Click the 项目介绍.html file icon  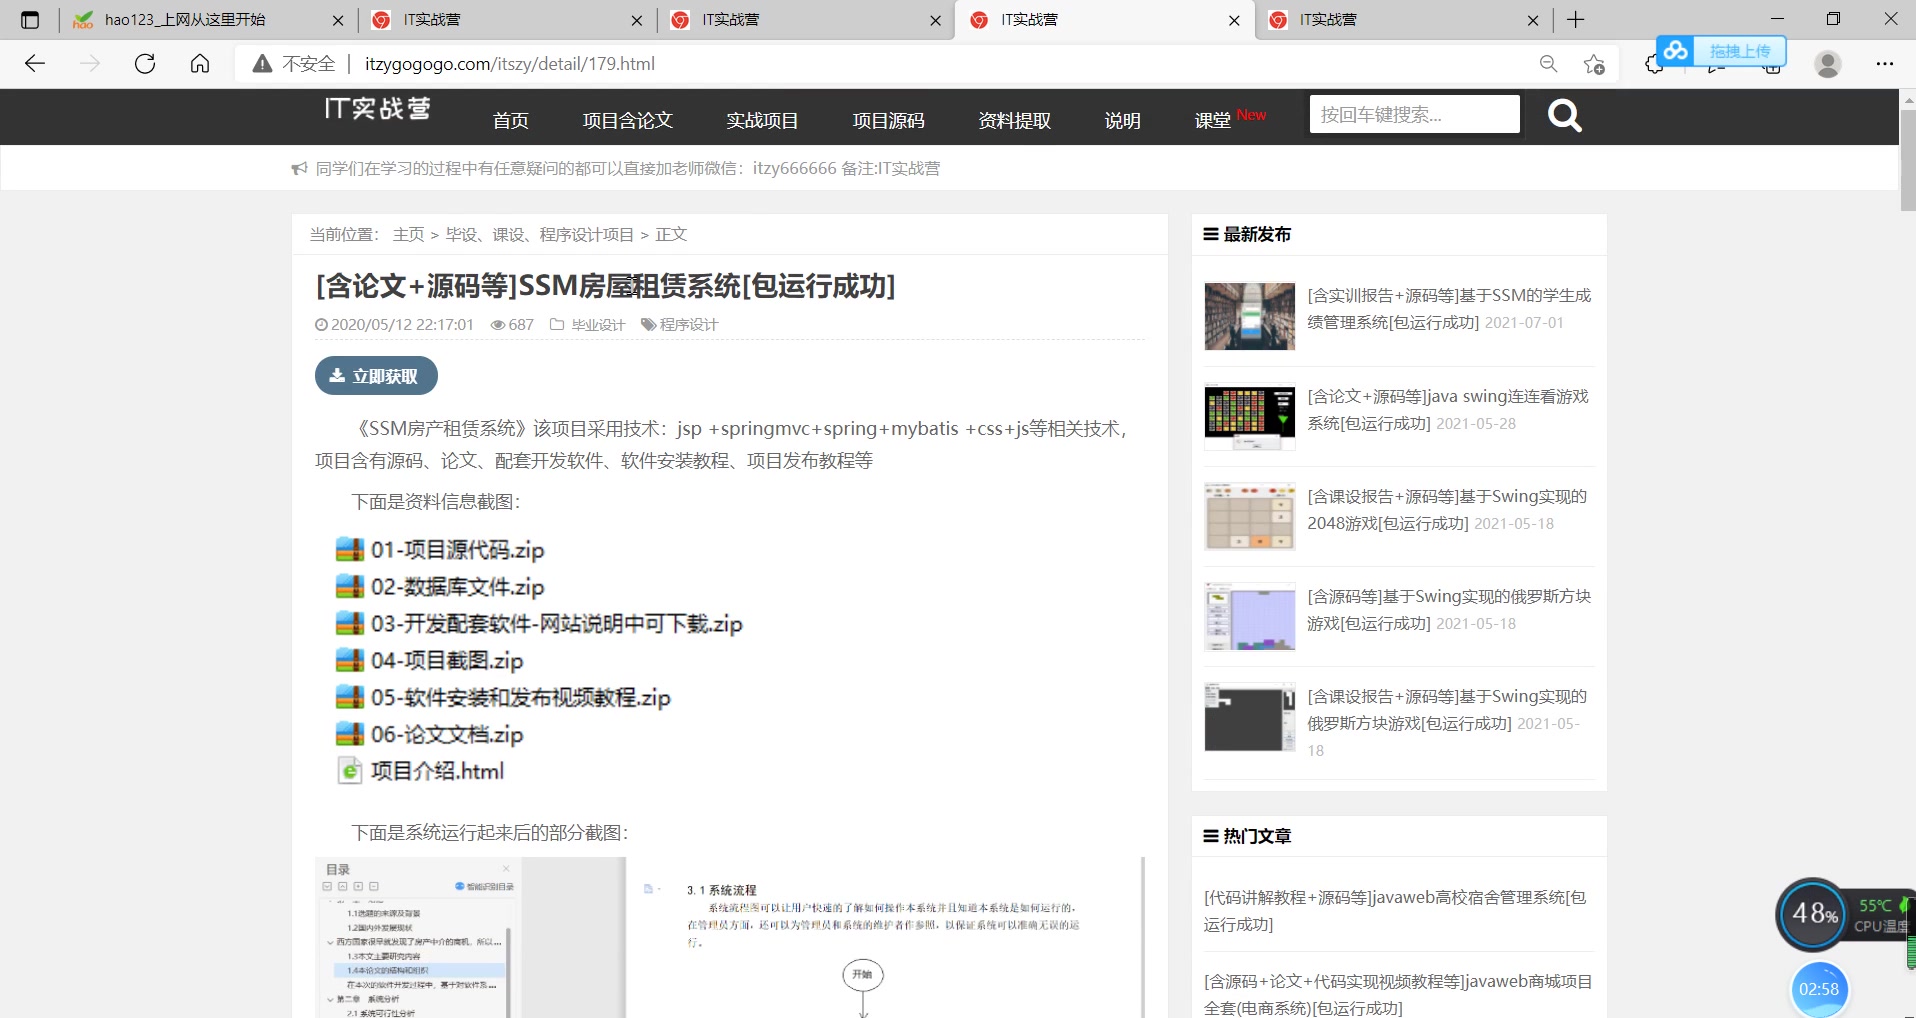(349, 771)
